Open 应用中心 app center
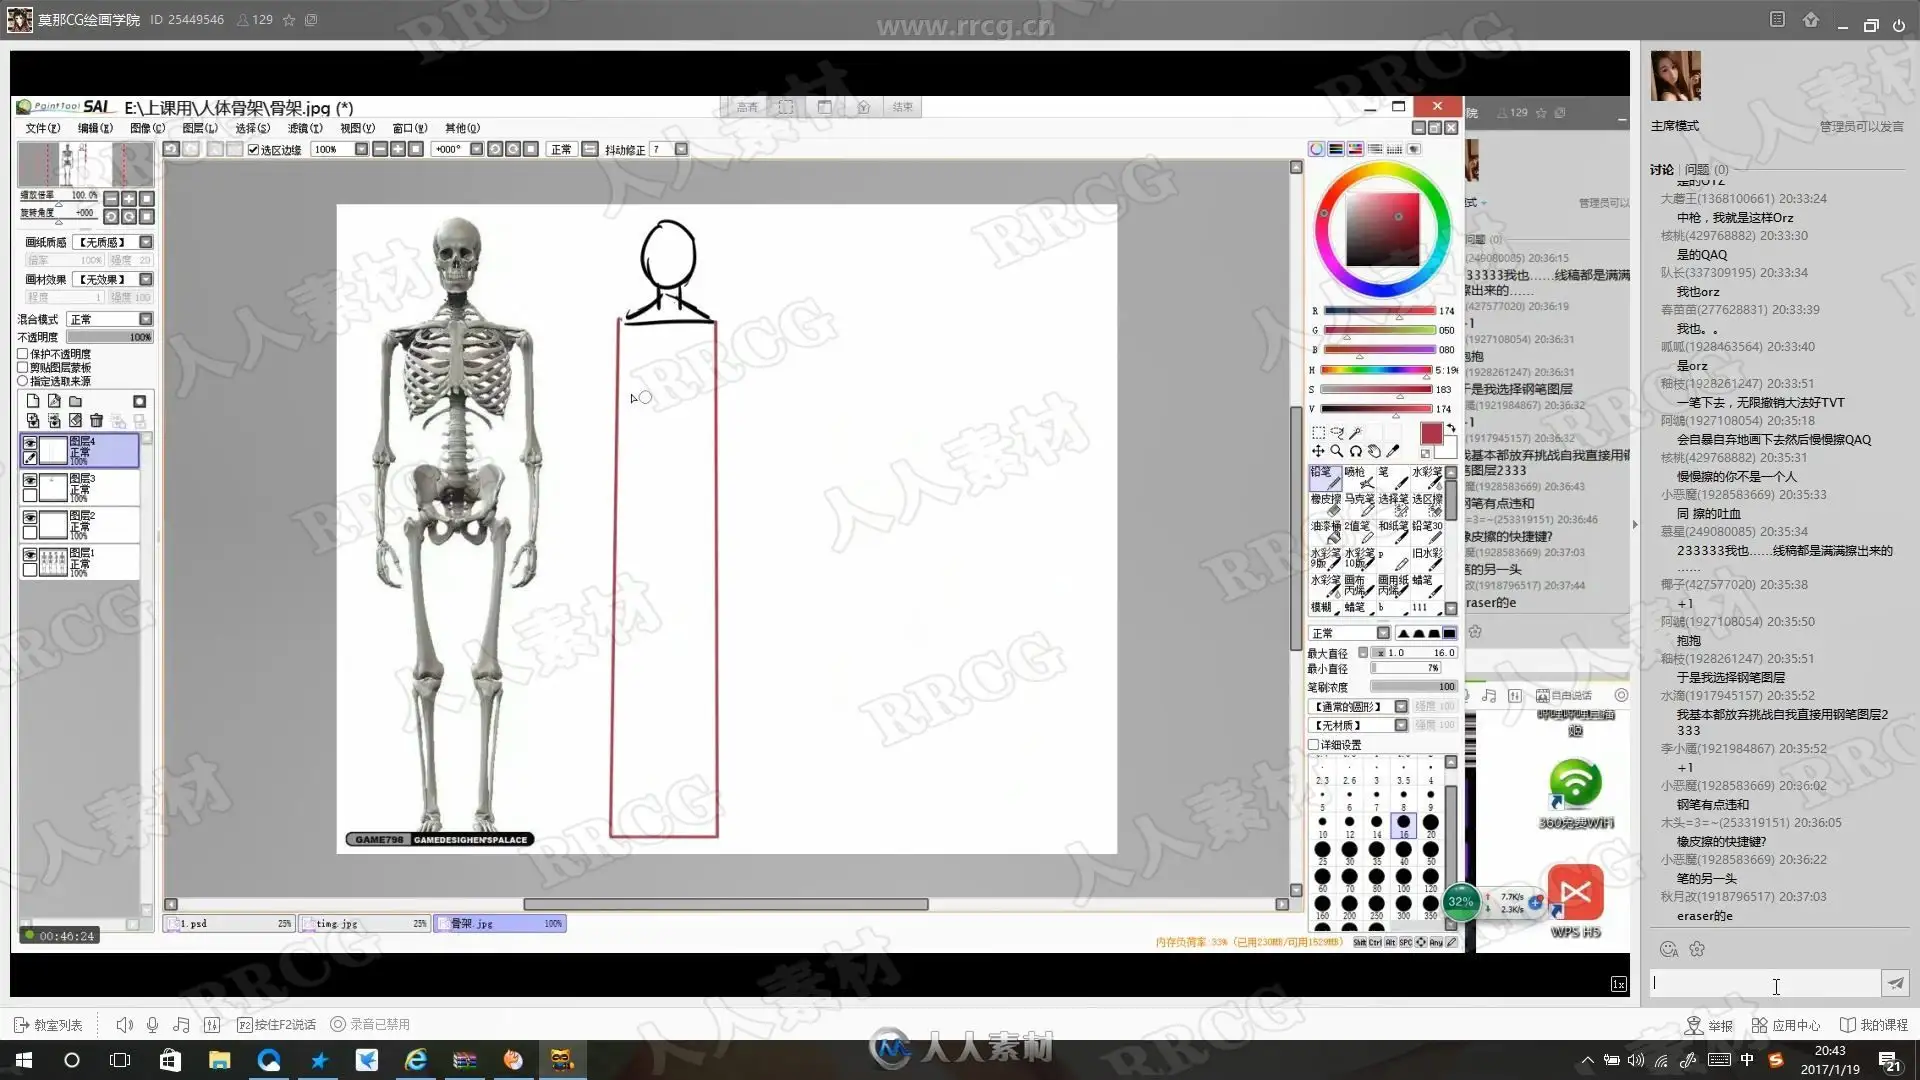1920x1080 pixels. pos(1786,1025)
